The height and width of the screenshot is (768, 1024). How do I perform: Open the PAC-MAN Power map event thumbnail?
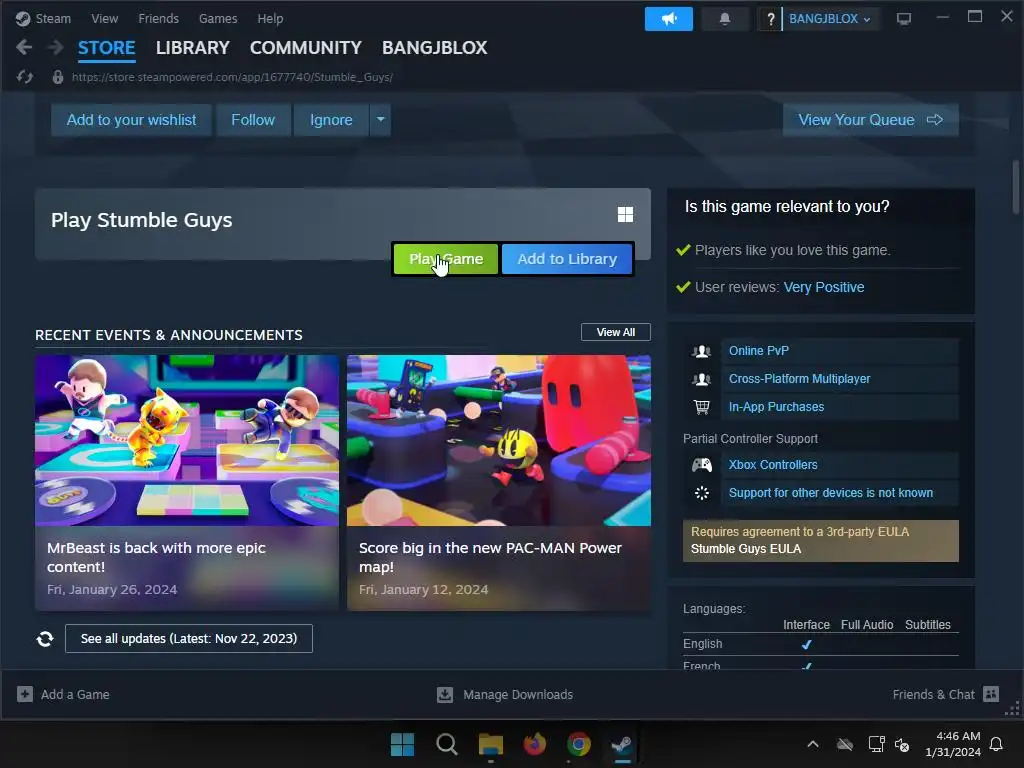pyautogui.click(x=499, y=440)
